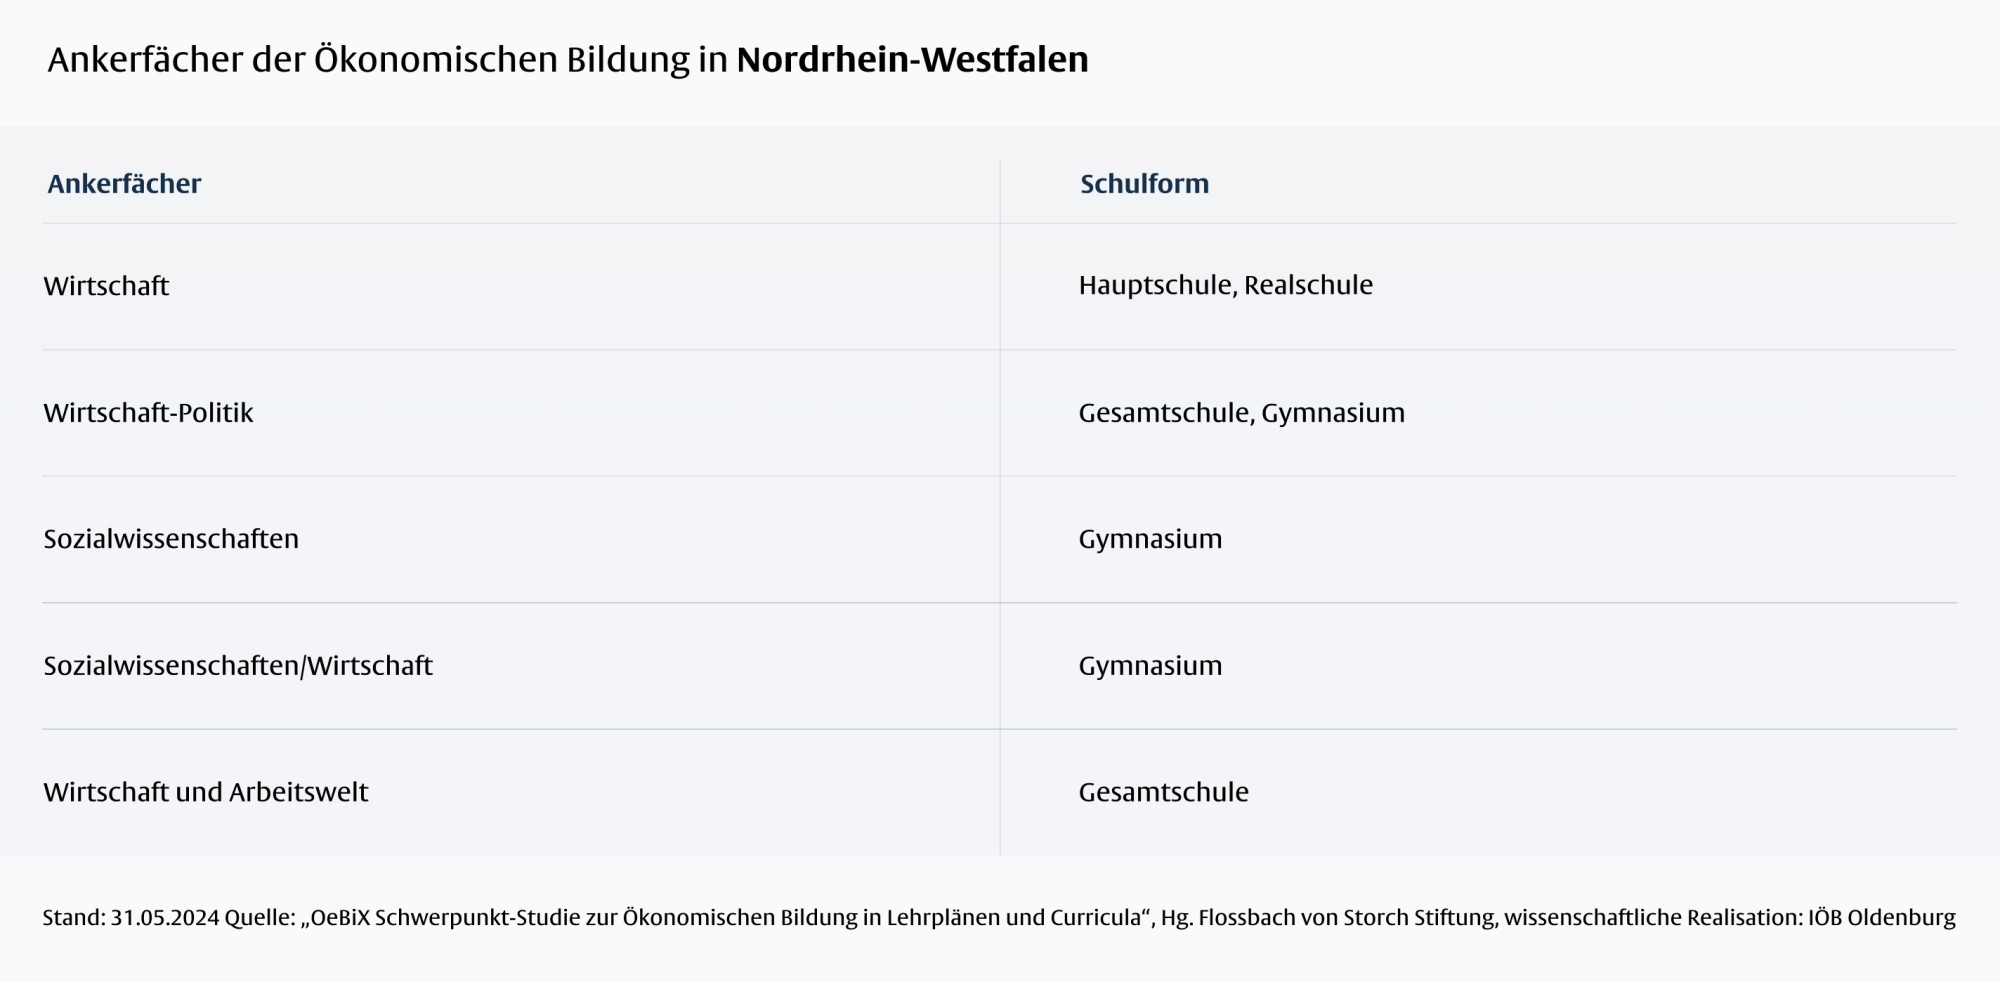The height and width of the screenshot is (982, 2000).
Task: Select the Sozialwissenschaften/Wirtschaft cell
Action: click(x=238, y=666)
